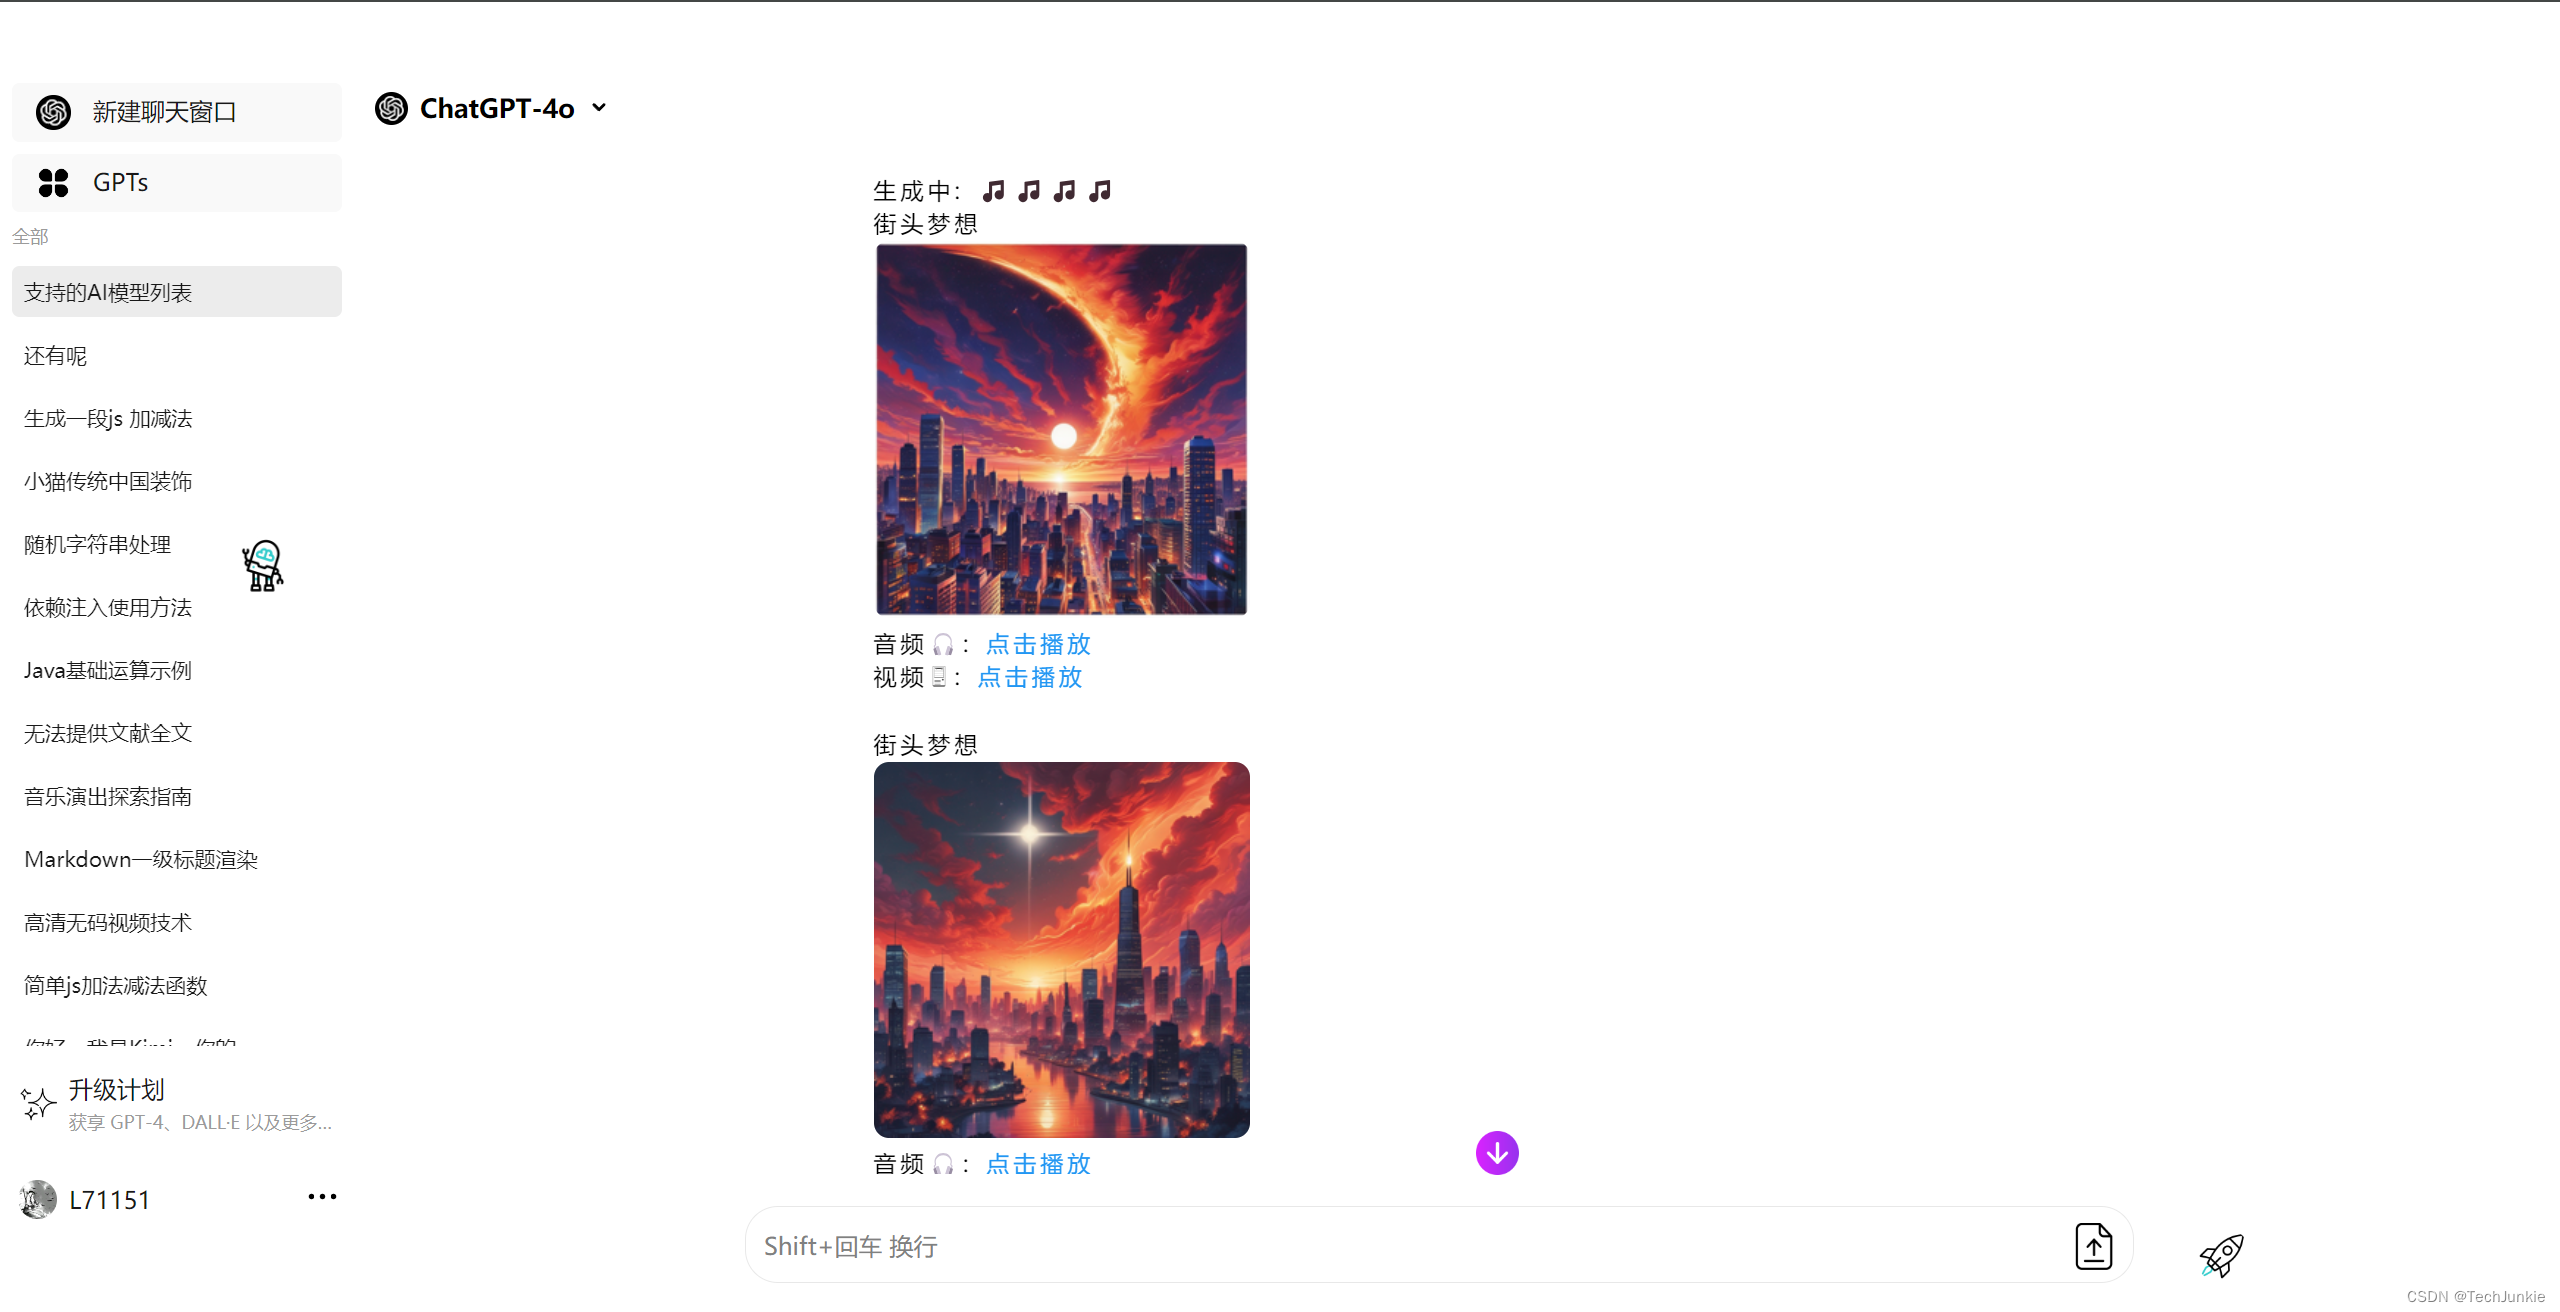Click the sparkle icon beside 升级计划
The height and width of the screenshot is (1312, 2560).
pos(38,1103)
